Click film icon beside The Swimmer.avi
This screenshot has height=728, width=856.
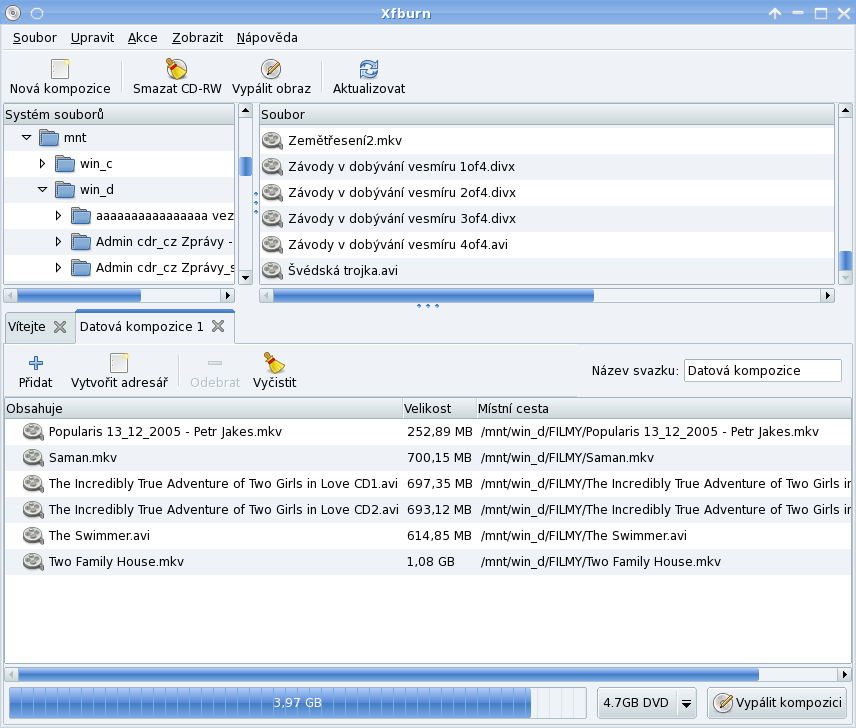(x=33, y=535)
